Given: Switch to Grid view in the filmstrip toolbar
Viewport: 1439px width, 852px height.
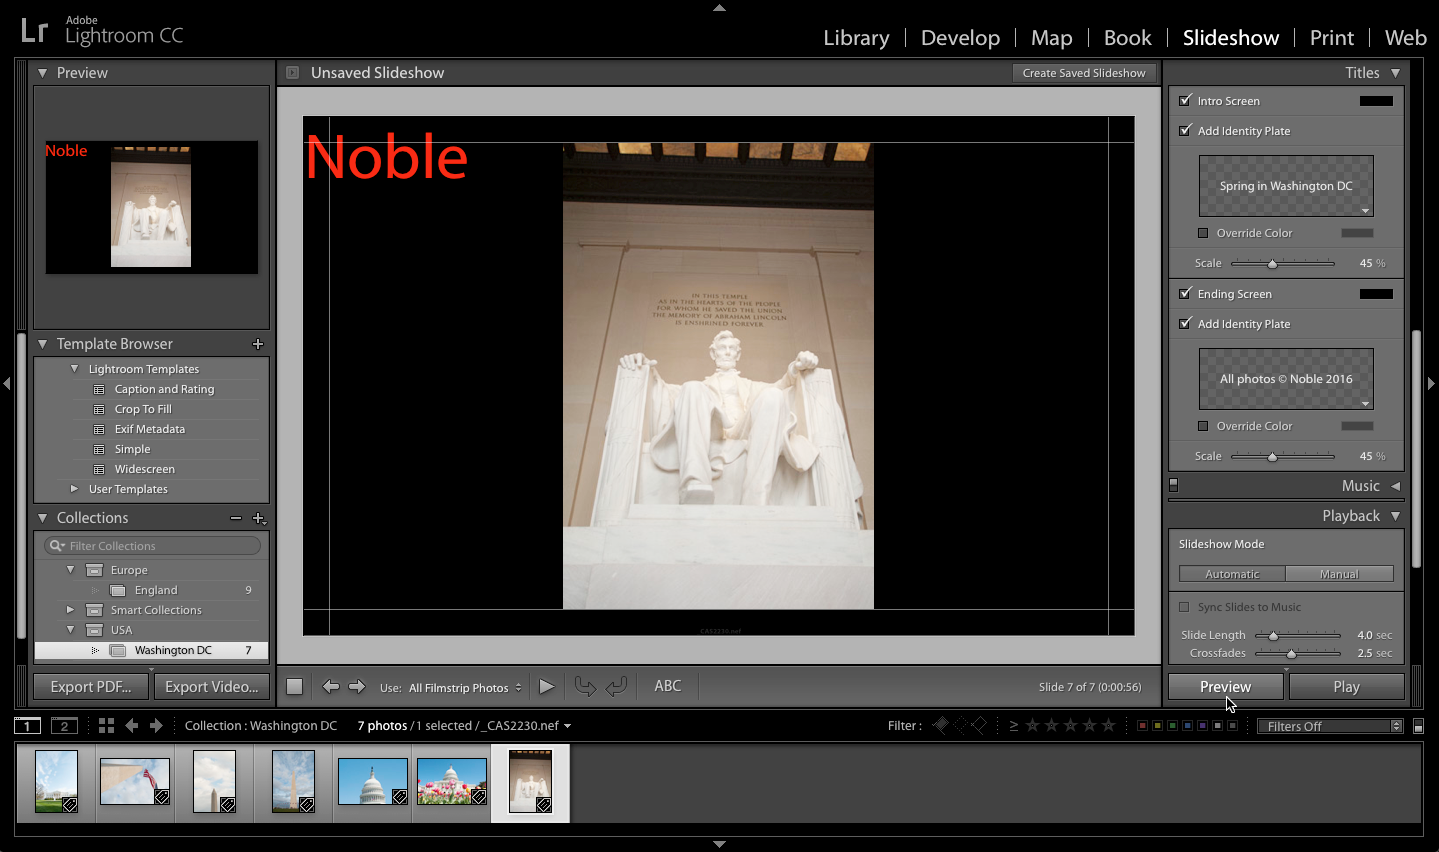Looking at the screenshot, I should click(106, 725).
